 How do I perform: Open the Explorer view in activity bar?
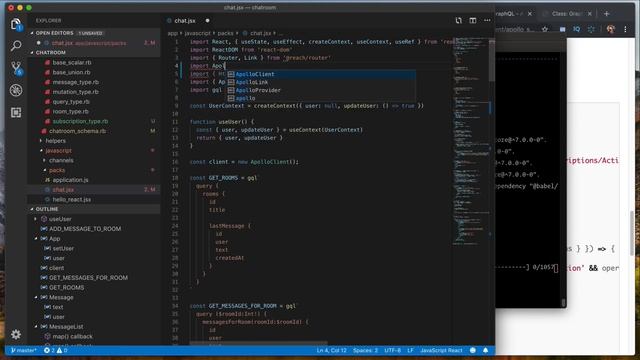pyautogui.click(x=16, y=24)
